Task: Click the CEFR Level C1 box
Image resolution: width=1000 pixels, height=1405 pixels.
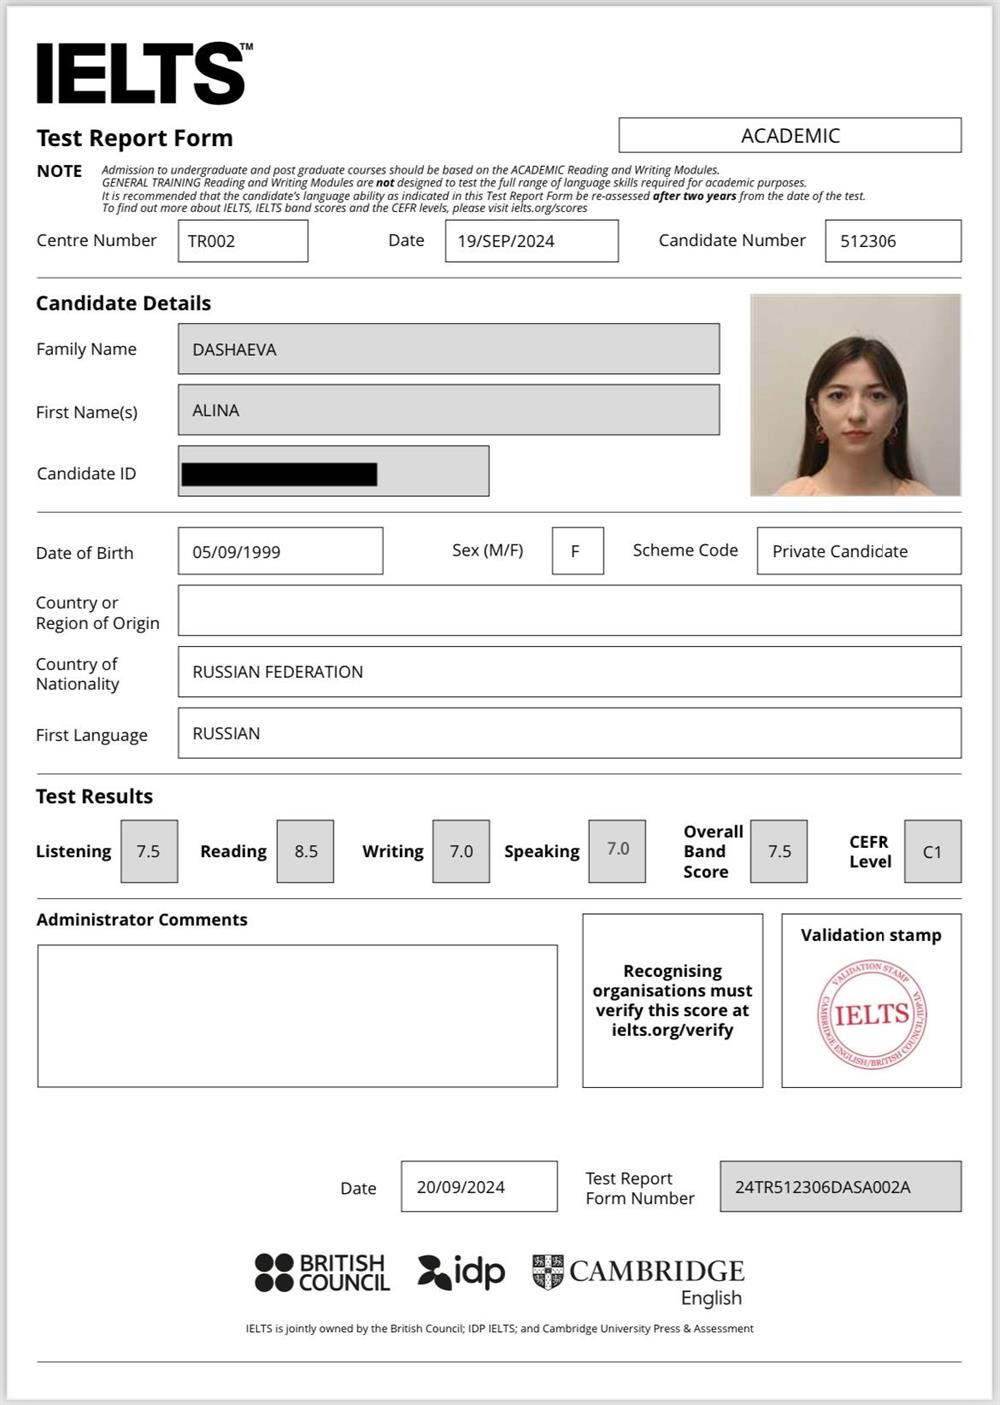Action: click(933, 851)
